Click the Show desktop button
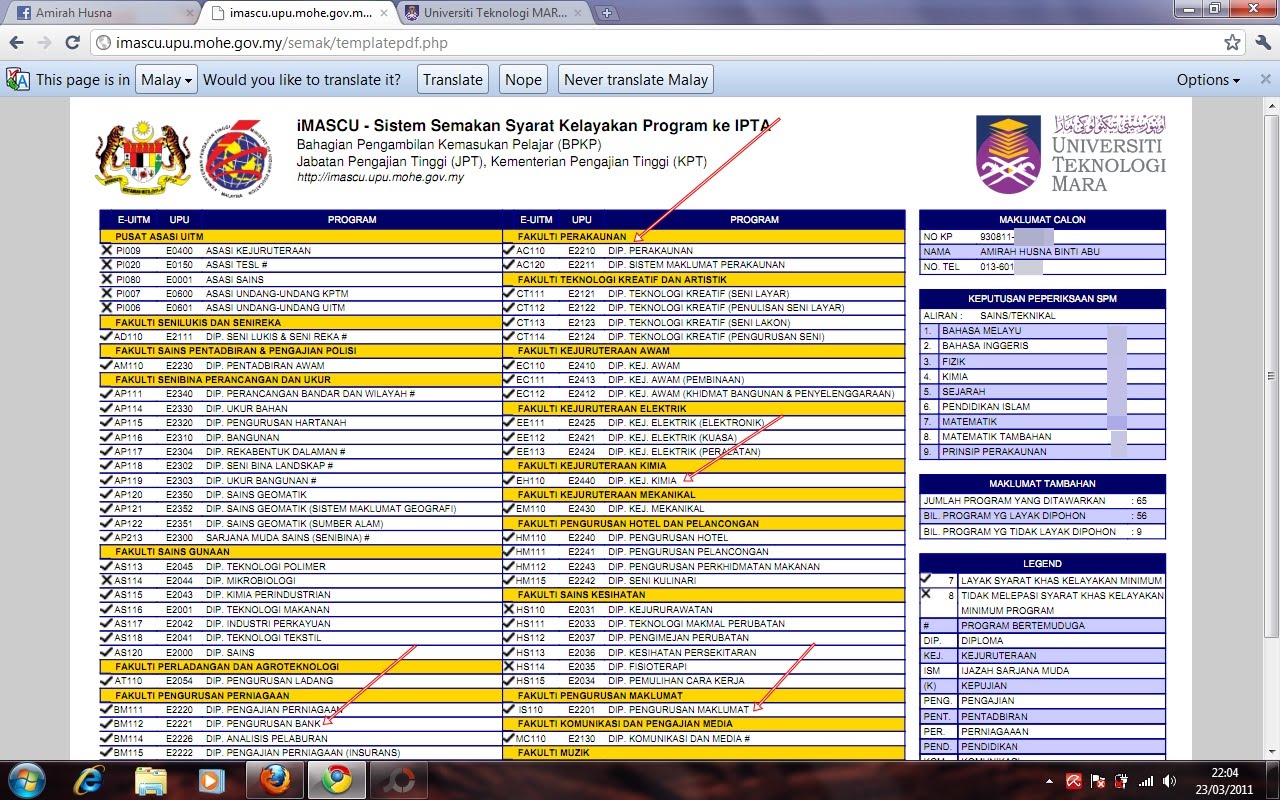The height and width of the screenshot is (800, 1280). click(1273, 780)
